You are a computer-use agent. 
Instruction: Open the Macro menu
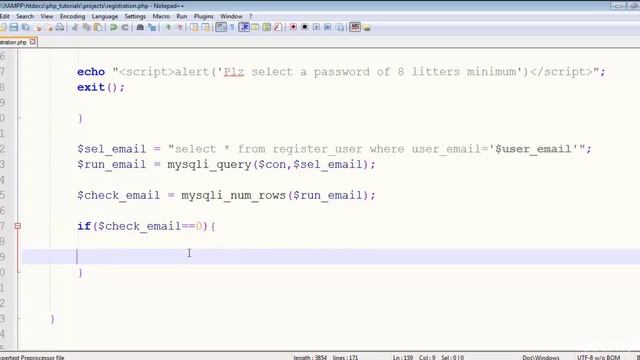coord(161,16)
